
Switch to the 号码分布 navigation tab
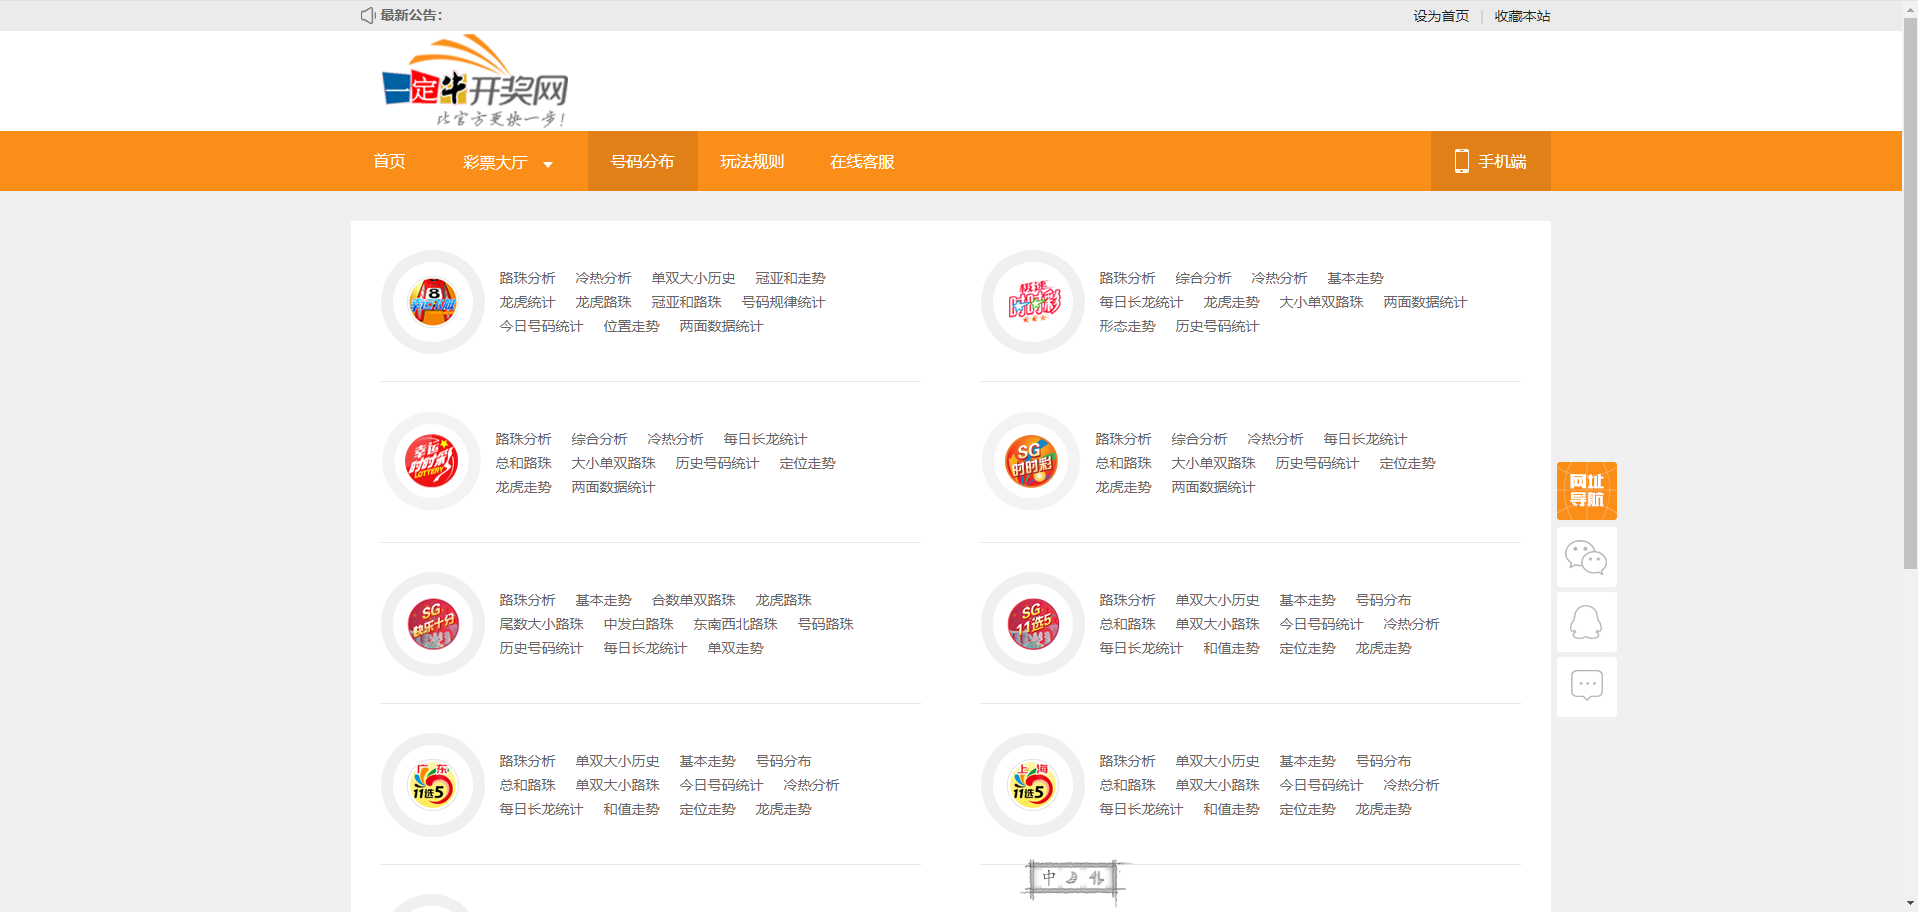tap(642, 162)
